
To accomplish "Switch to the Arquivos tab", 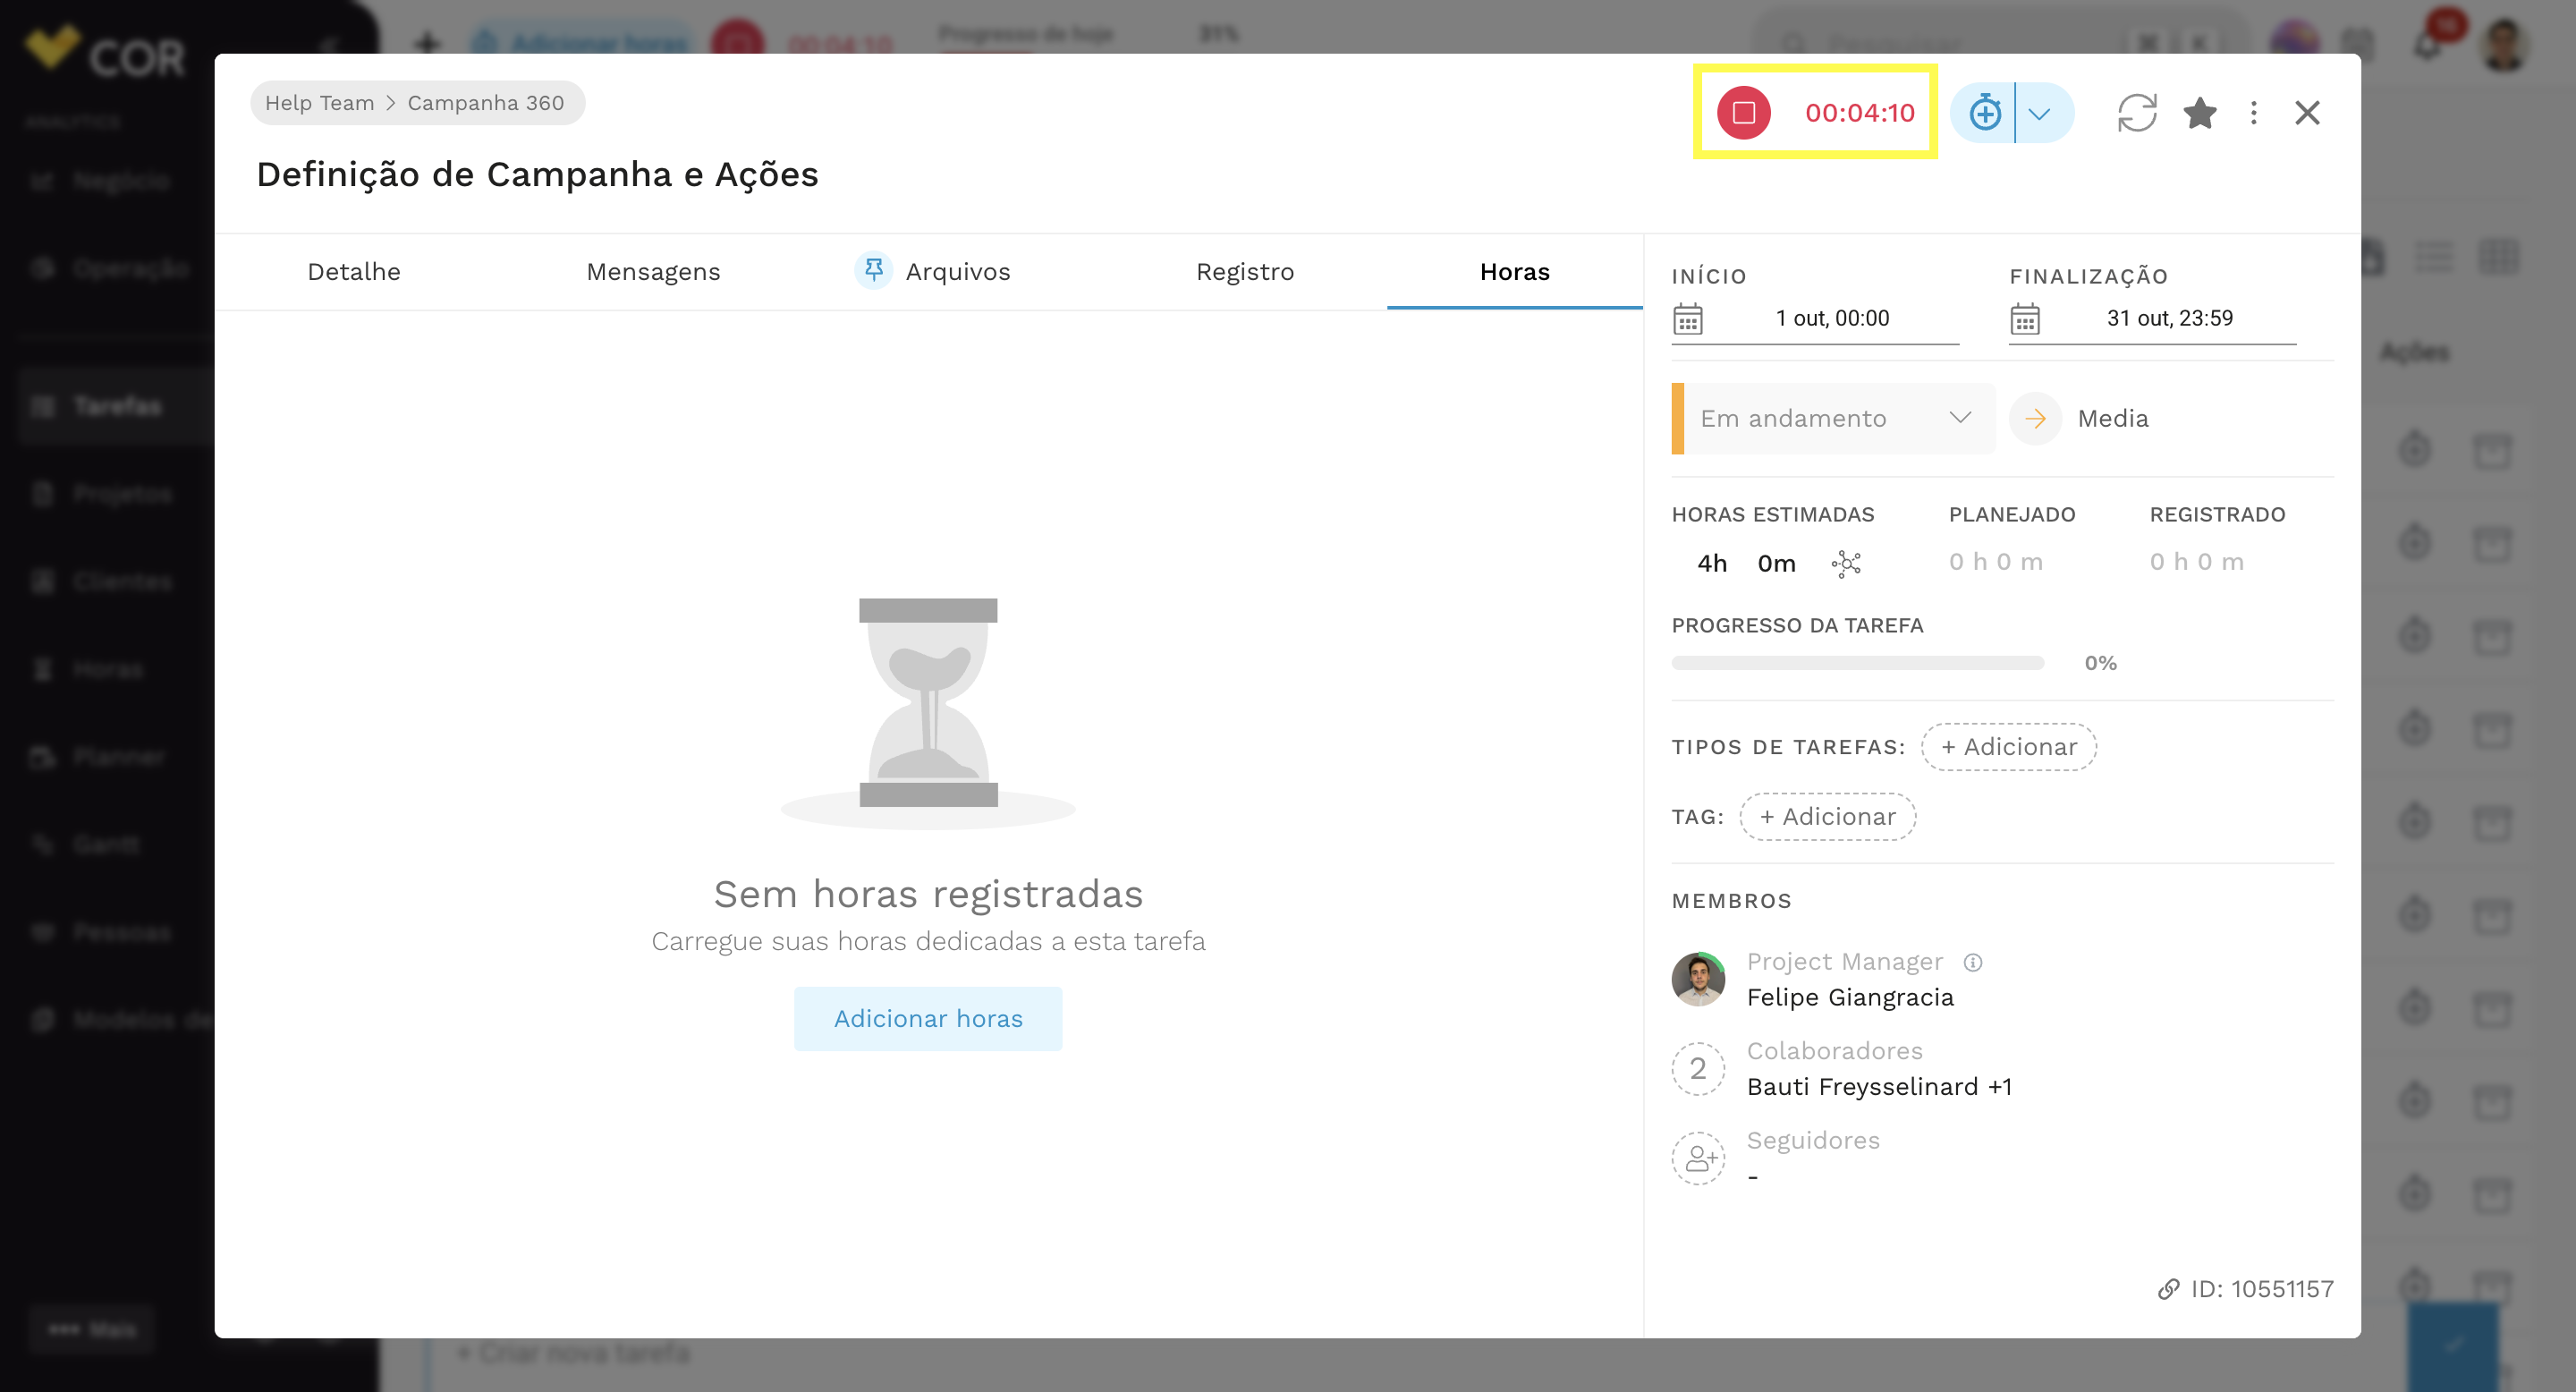I will pyautogui.click(x=957, y=272).
